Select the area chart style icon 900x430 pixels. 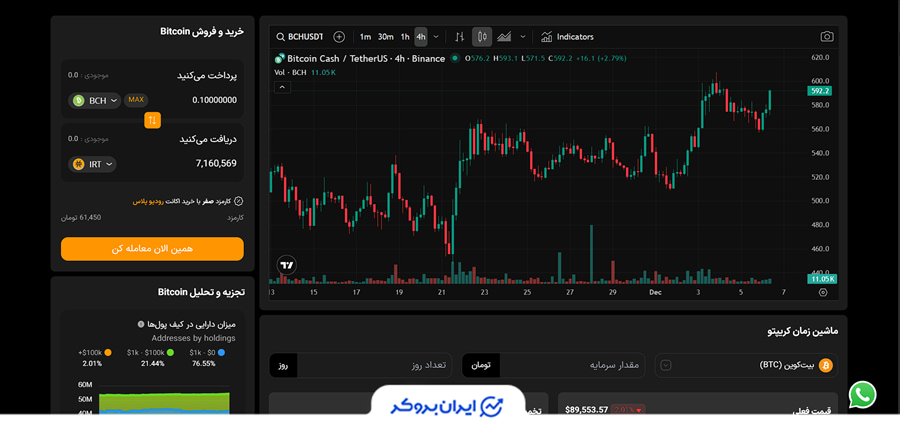pyautogui.click(x=504, y=37)
